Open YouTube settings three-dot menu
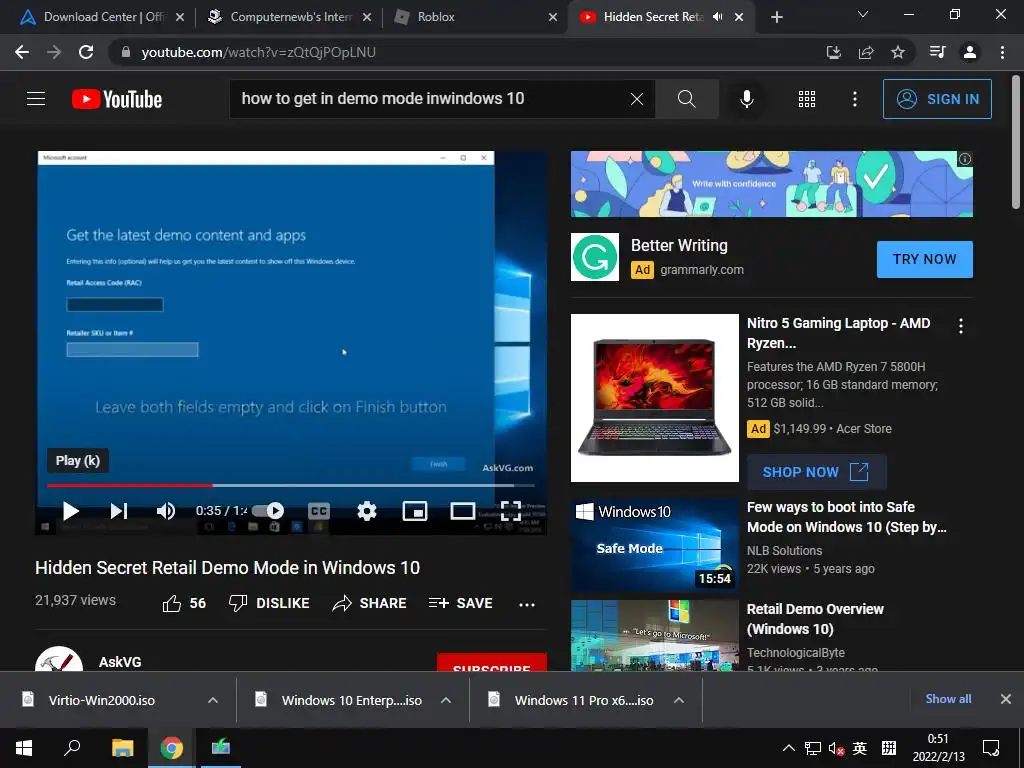1024x768 pixels. [x=855, y=99]
